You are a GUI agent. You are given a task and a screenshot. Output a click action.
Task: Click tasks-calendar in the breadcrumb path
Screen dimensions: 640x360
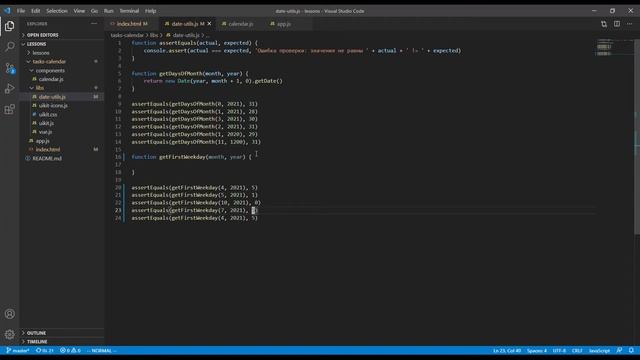tap(127, 36)
